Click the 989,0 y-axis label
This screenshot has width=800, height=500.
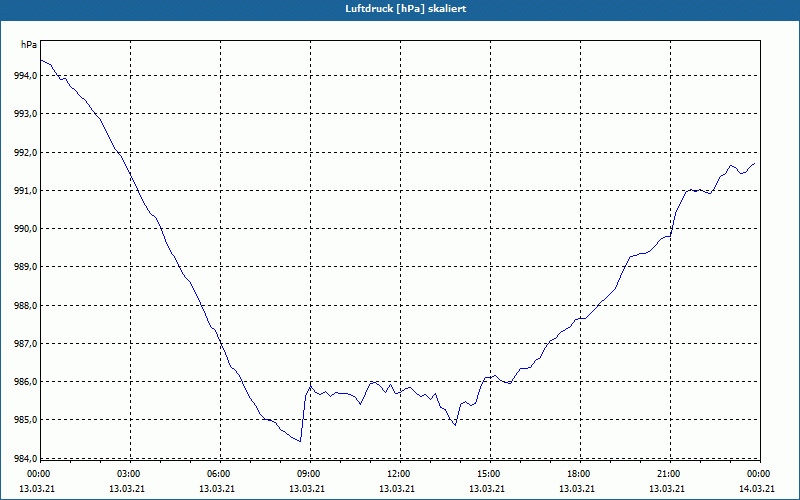pyautogui.click(x=25, y=267)
